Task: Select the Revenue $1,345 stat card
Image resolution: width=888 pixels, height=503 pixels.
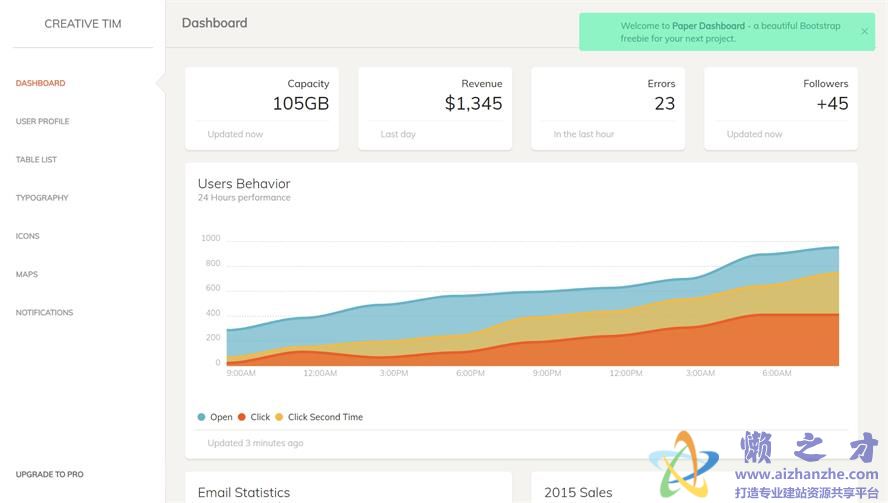Action: (435, 108)
